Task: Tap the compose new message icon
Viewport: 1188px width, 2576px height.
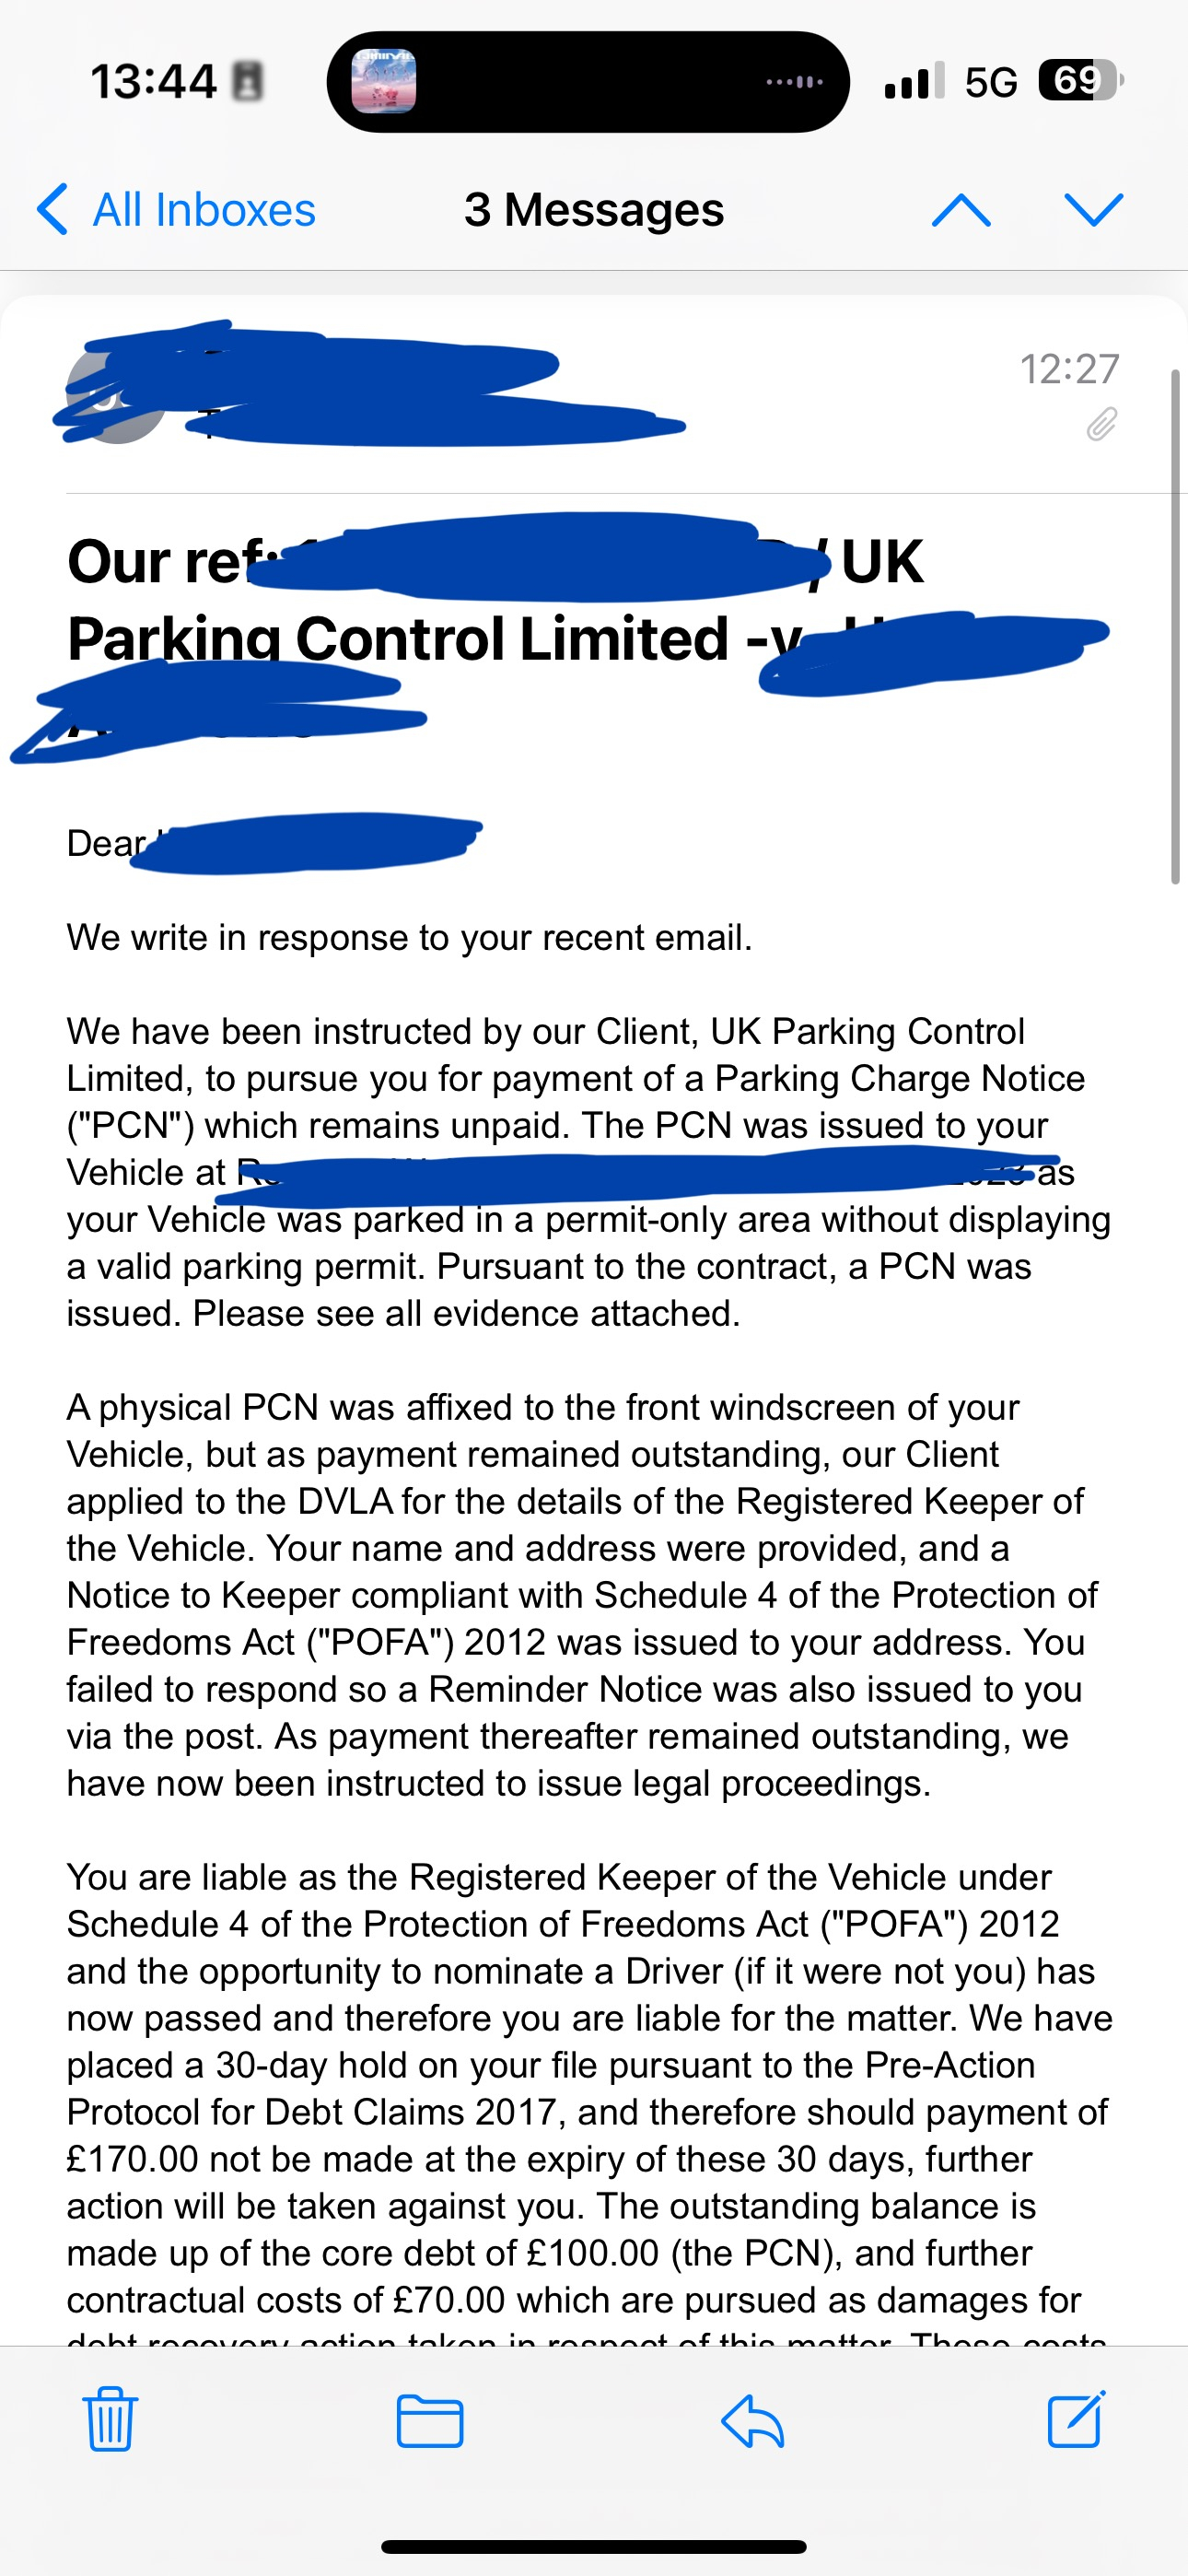Action: 1076,2419
